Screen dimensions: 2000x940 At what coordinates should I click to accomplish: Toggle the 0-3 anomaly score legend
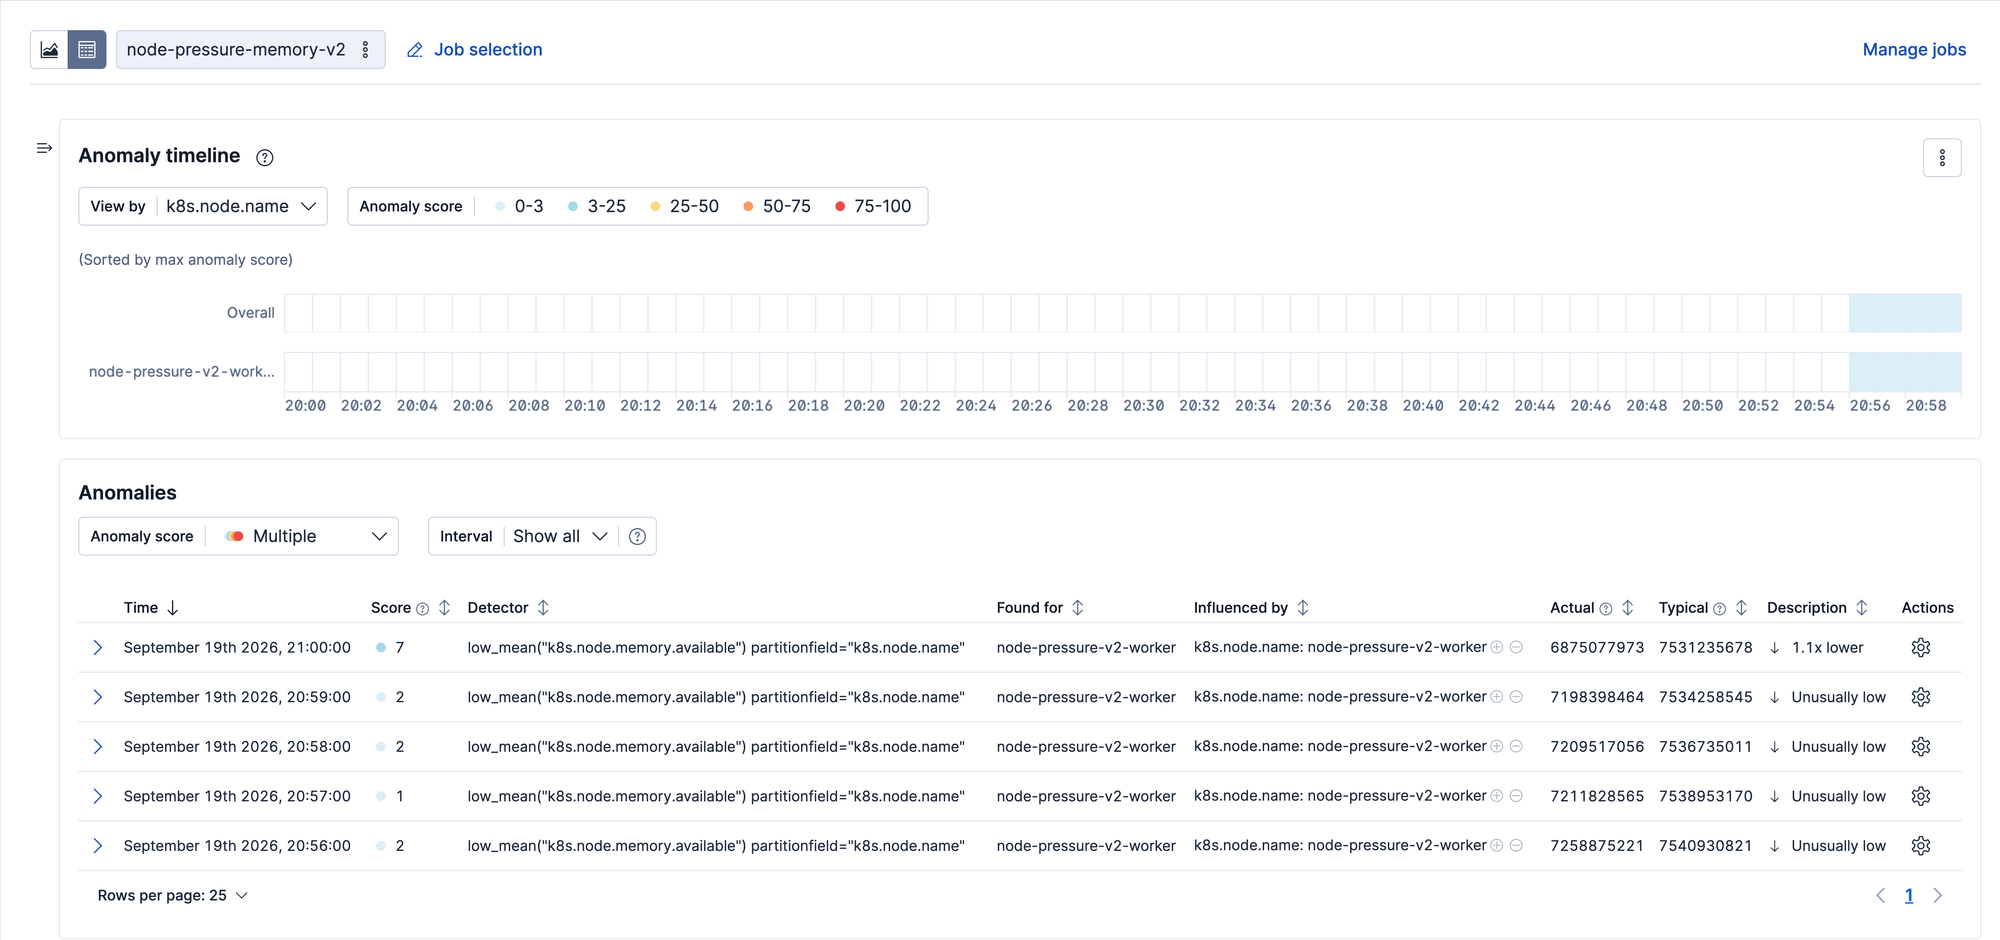pos(519,206)
